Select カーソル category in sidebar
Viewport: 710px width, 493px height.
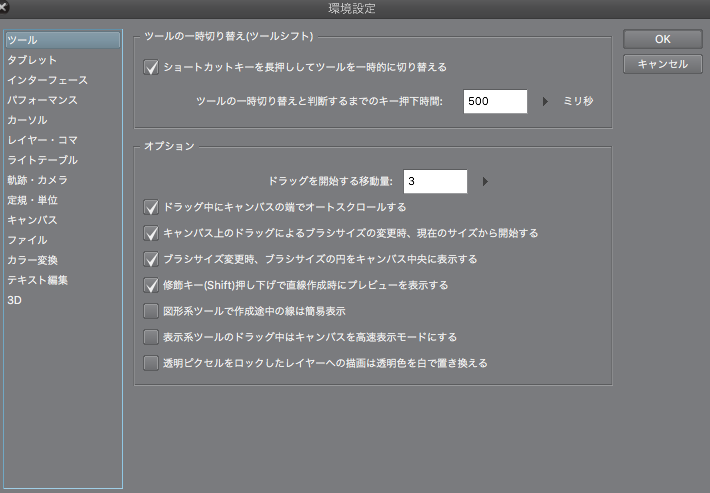[x=27, y=120]
